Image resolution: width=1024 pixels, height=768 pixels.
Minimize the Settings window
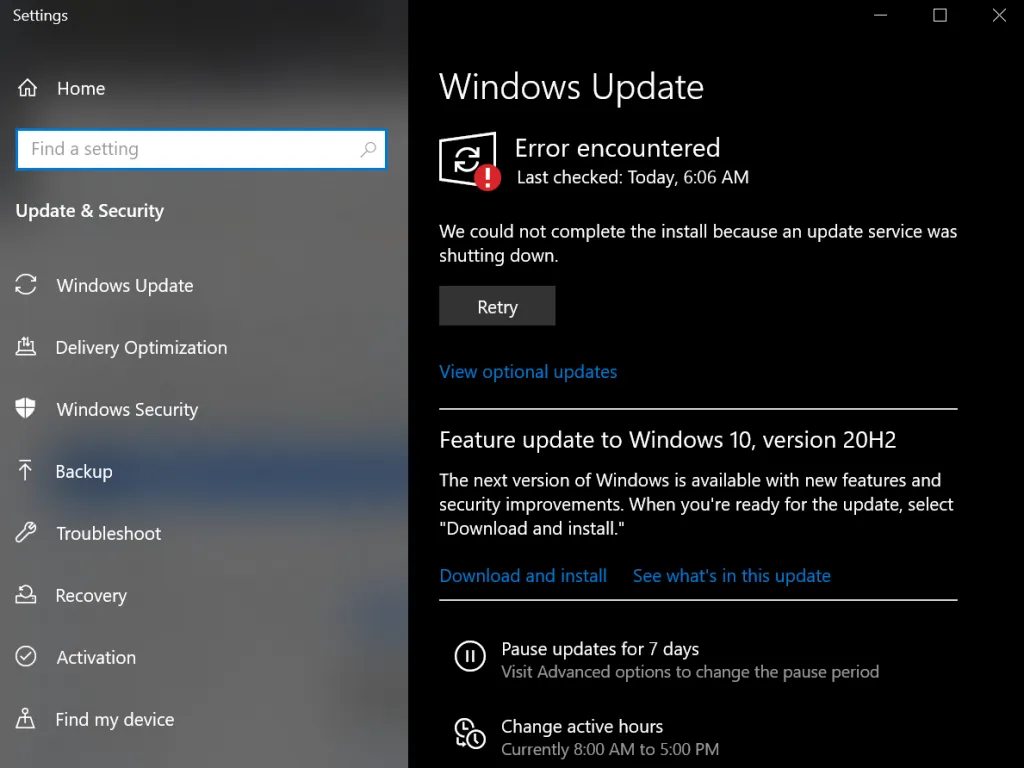tap(880, 15)
